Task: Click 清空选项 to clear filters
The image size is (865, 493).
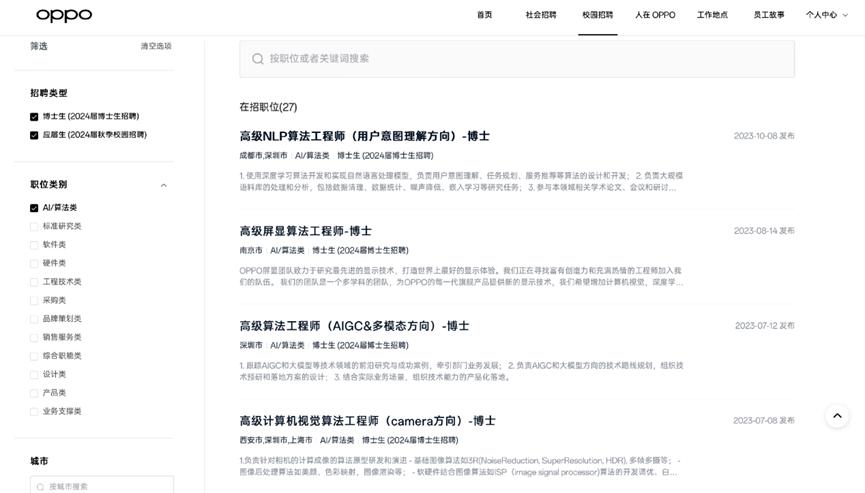Action: click(x=156, y=46)
